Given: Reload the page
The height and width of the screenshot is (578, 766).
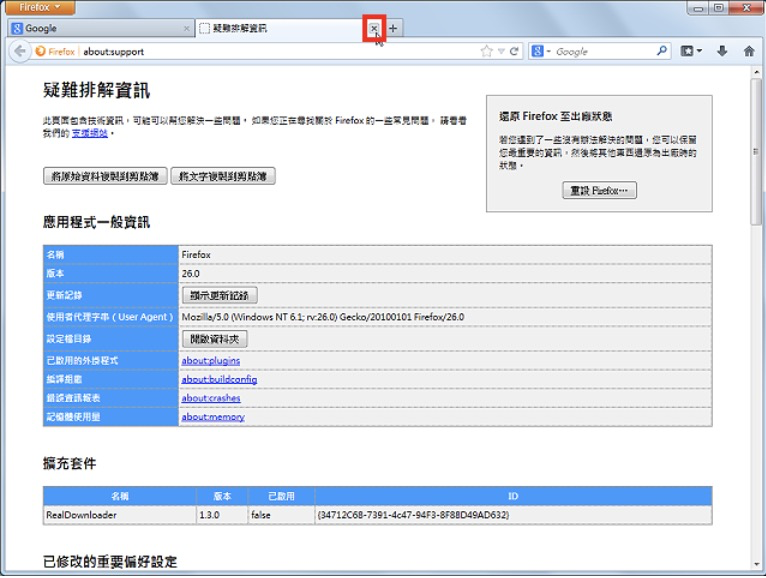Looking at the screenshot, I should 514,51.
